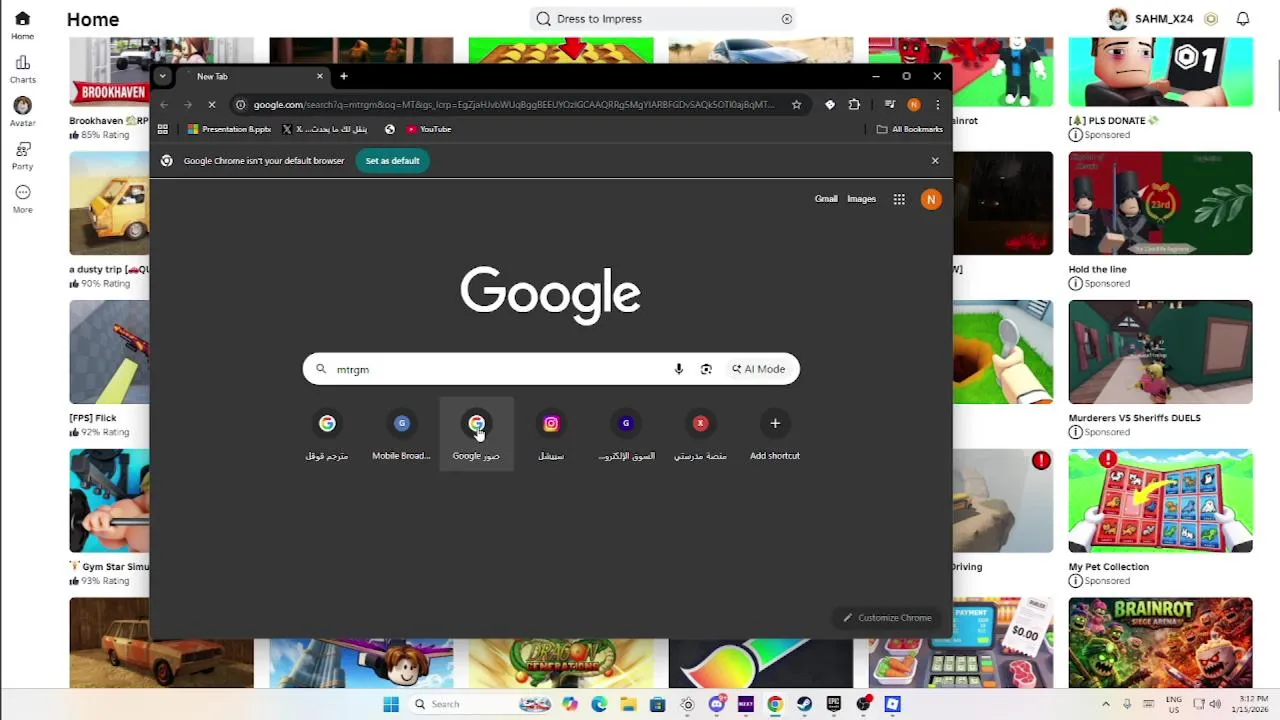Open مترجم قوقل shortcut
Viewport: 1280px width, 720px height.
pos(327,435)
